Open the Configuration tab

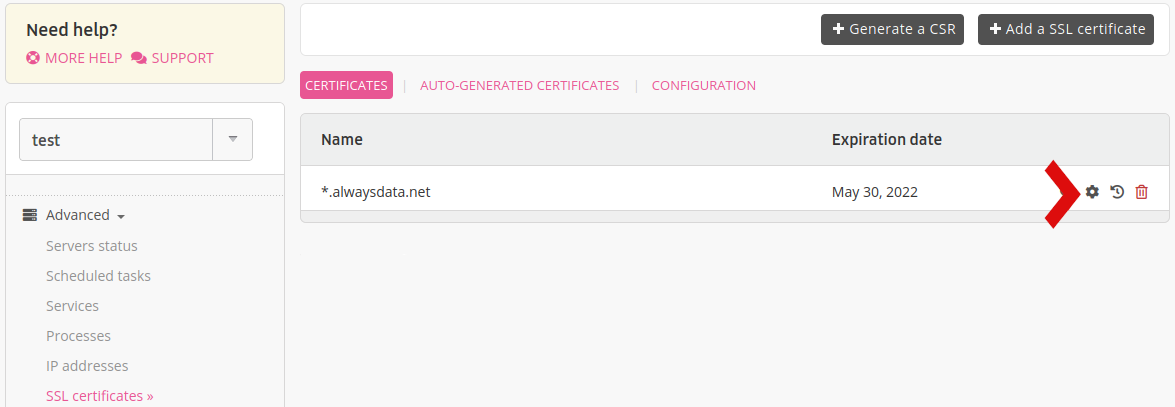pyautogui.click(x=703, y=86)
